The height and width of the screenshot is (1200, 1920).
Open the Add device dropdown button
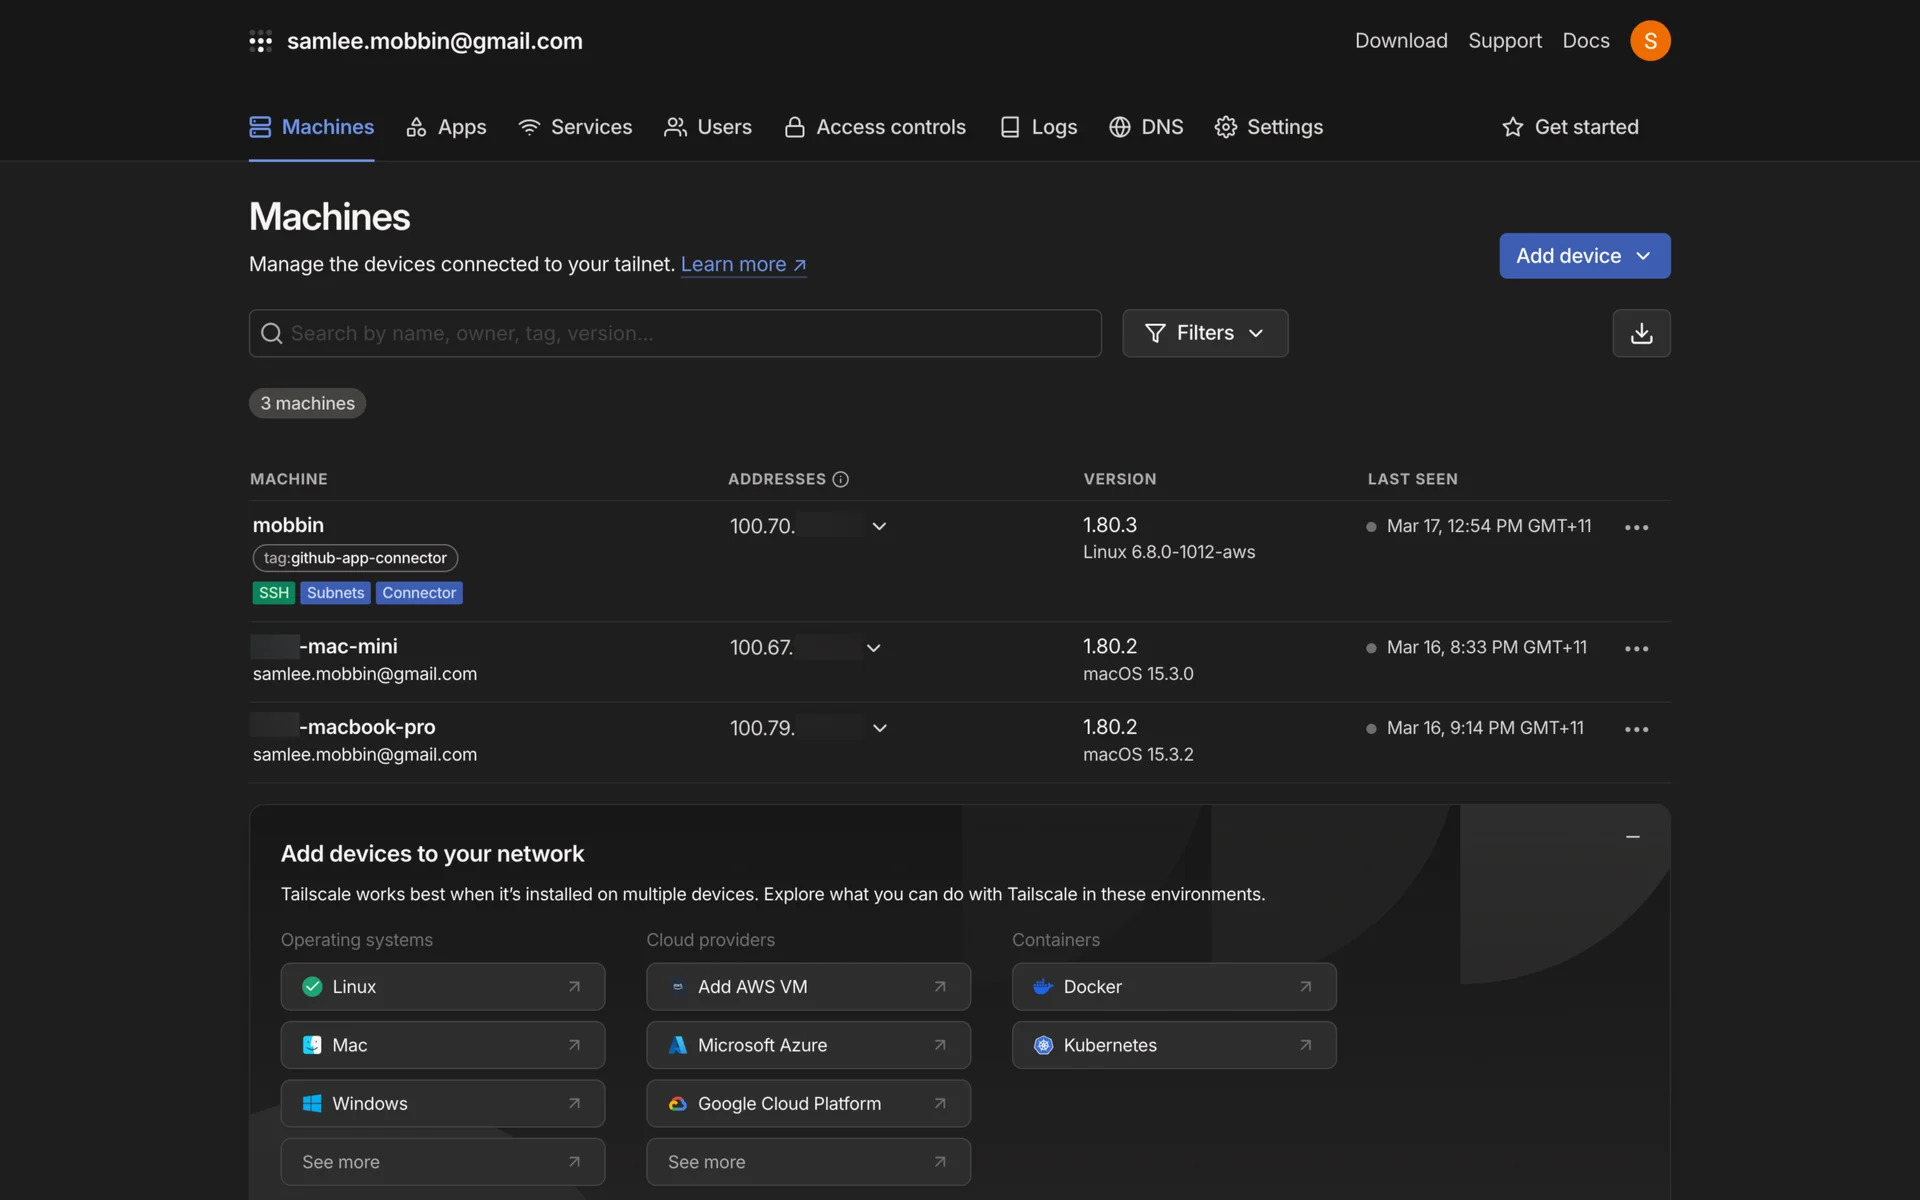(1584, 256)
